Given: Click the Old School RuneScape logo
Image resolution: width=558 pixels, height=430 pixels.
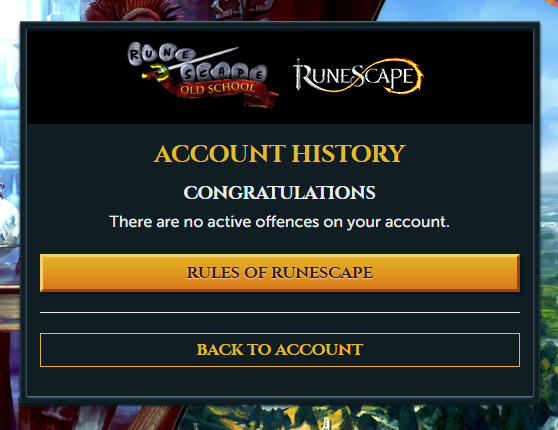Looking at the screenshot, I should point(203,75).
